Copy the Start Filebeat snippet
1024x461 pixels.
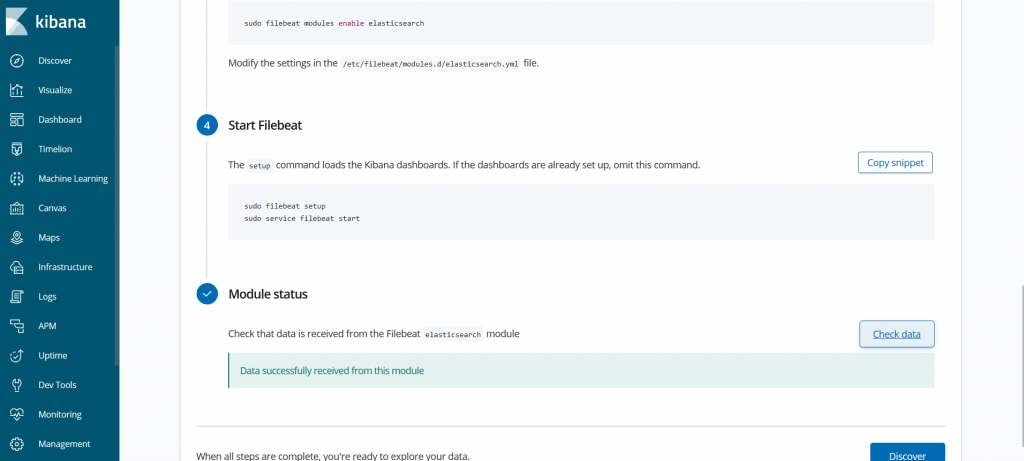pos(895,163)
